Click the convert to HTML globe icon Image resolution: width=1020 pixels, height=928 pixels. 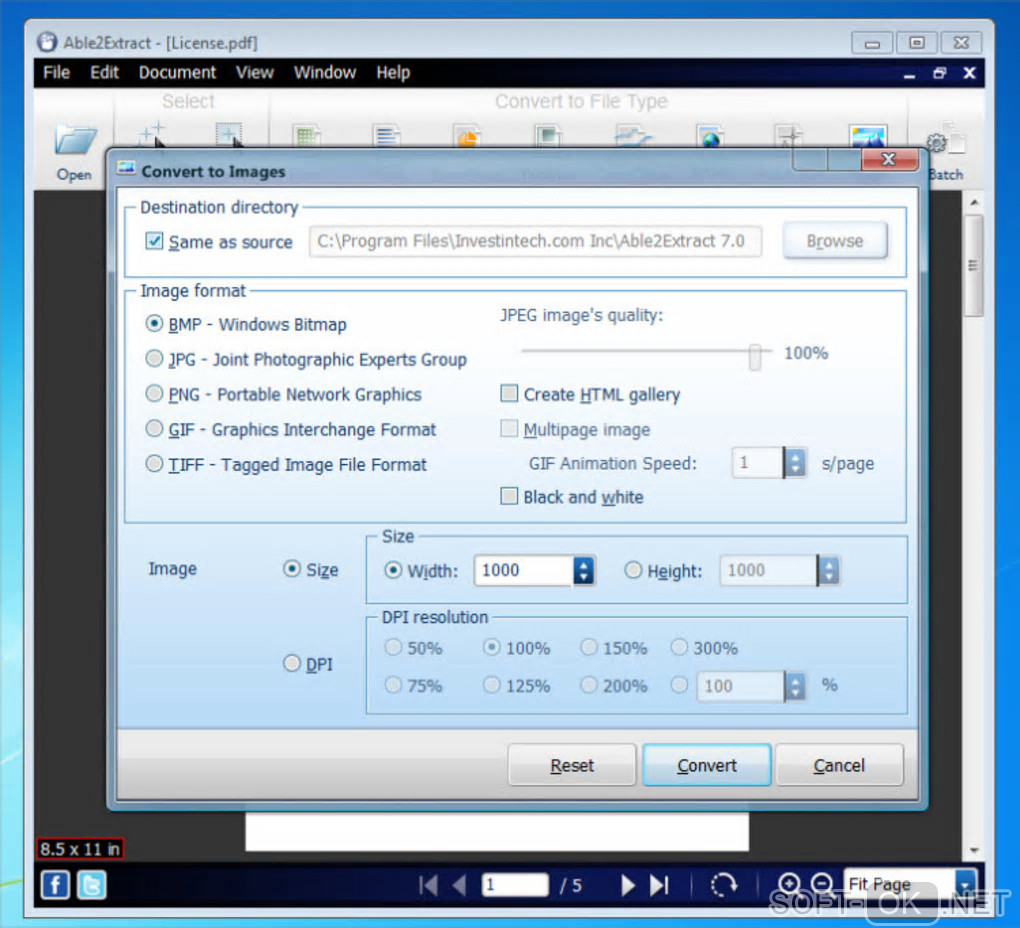pyautogui.click(x=710, y=135)
